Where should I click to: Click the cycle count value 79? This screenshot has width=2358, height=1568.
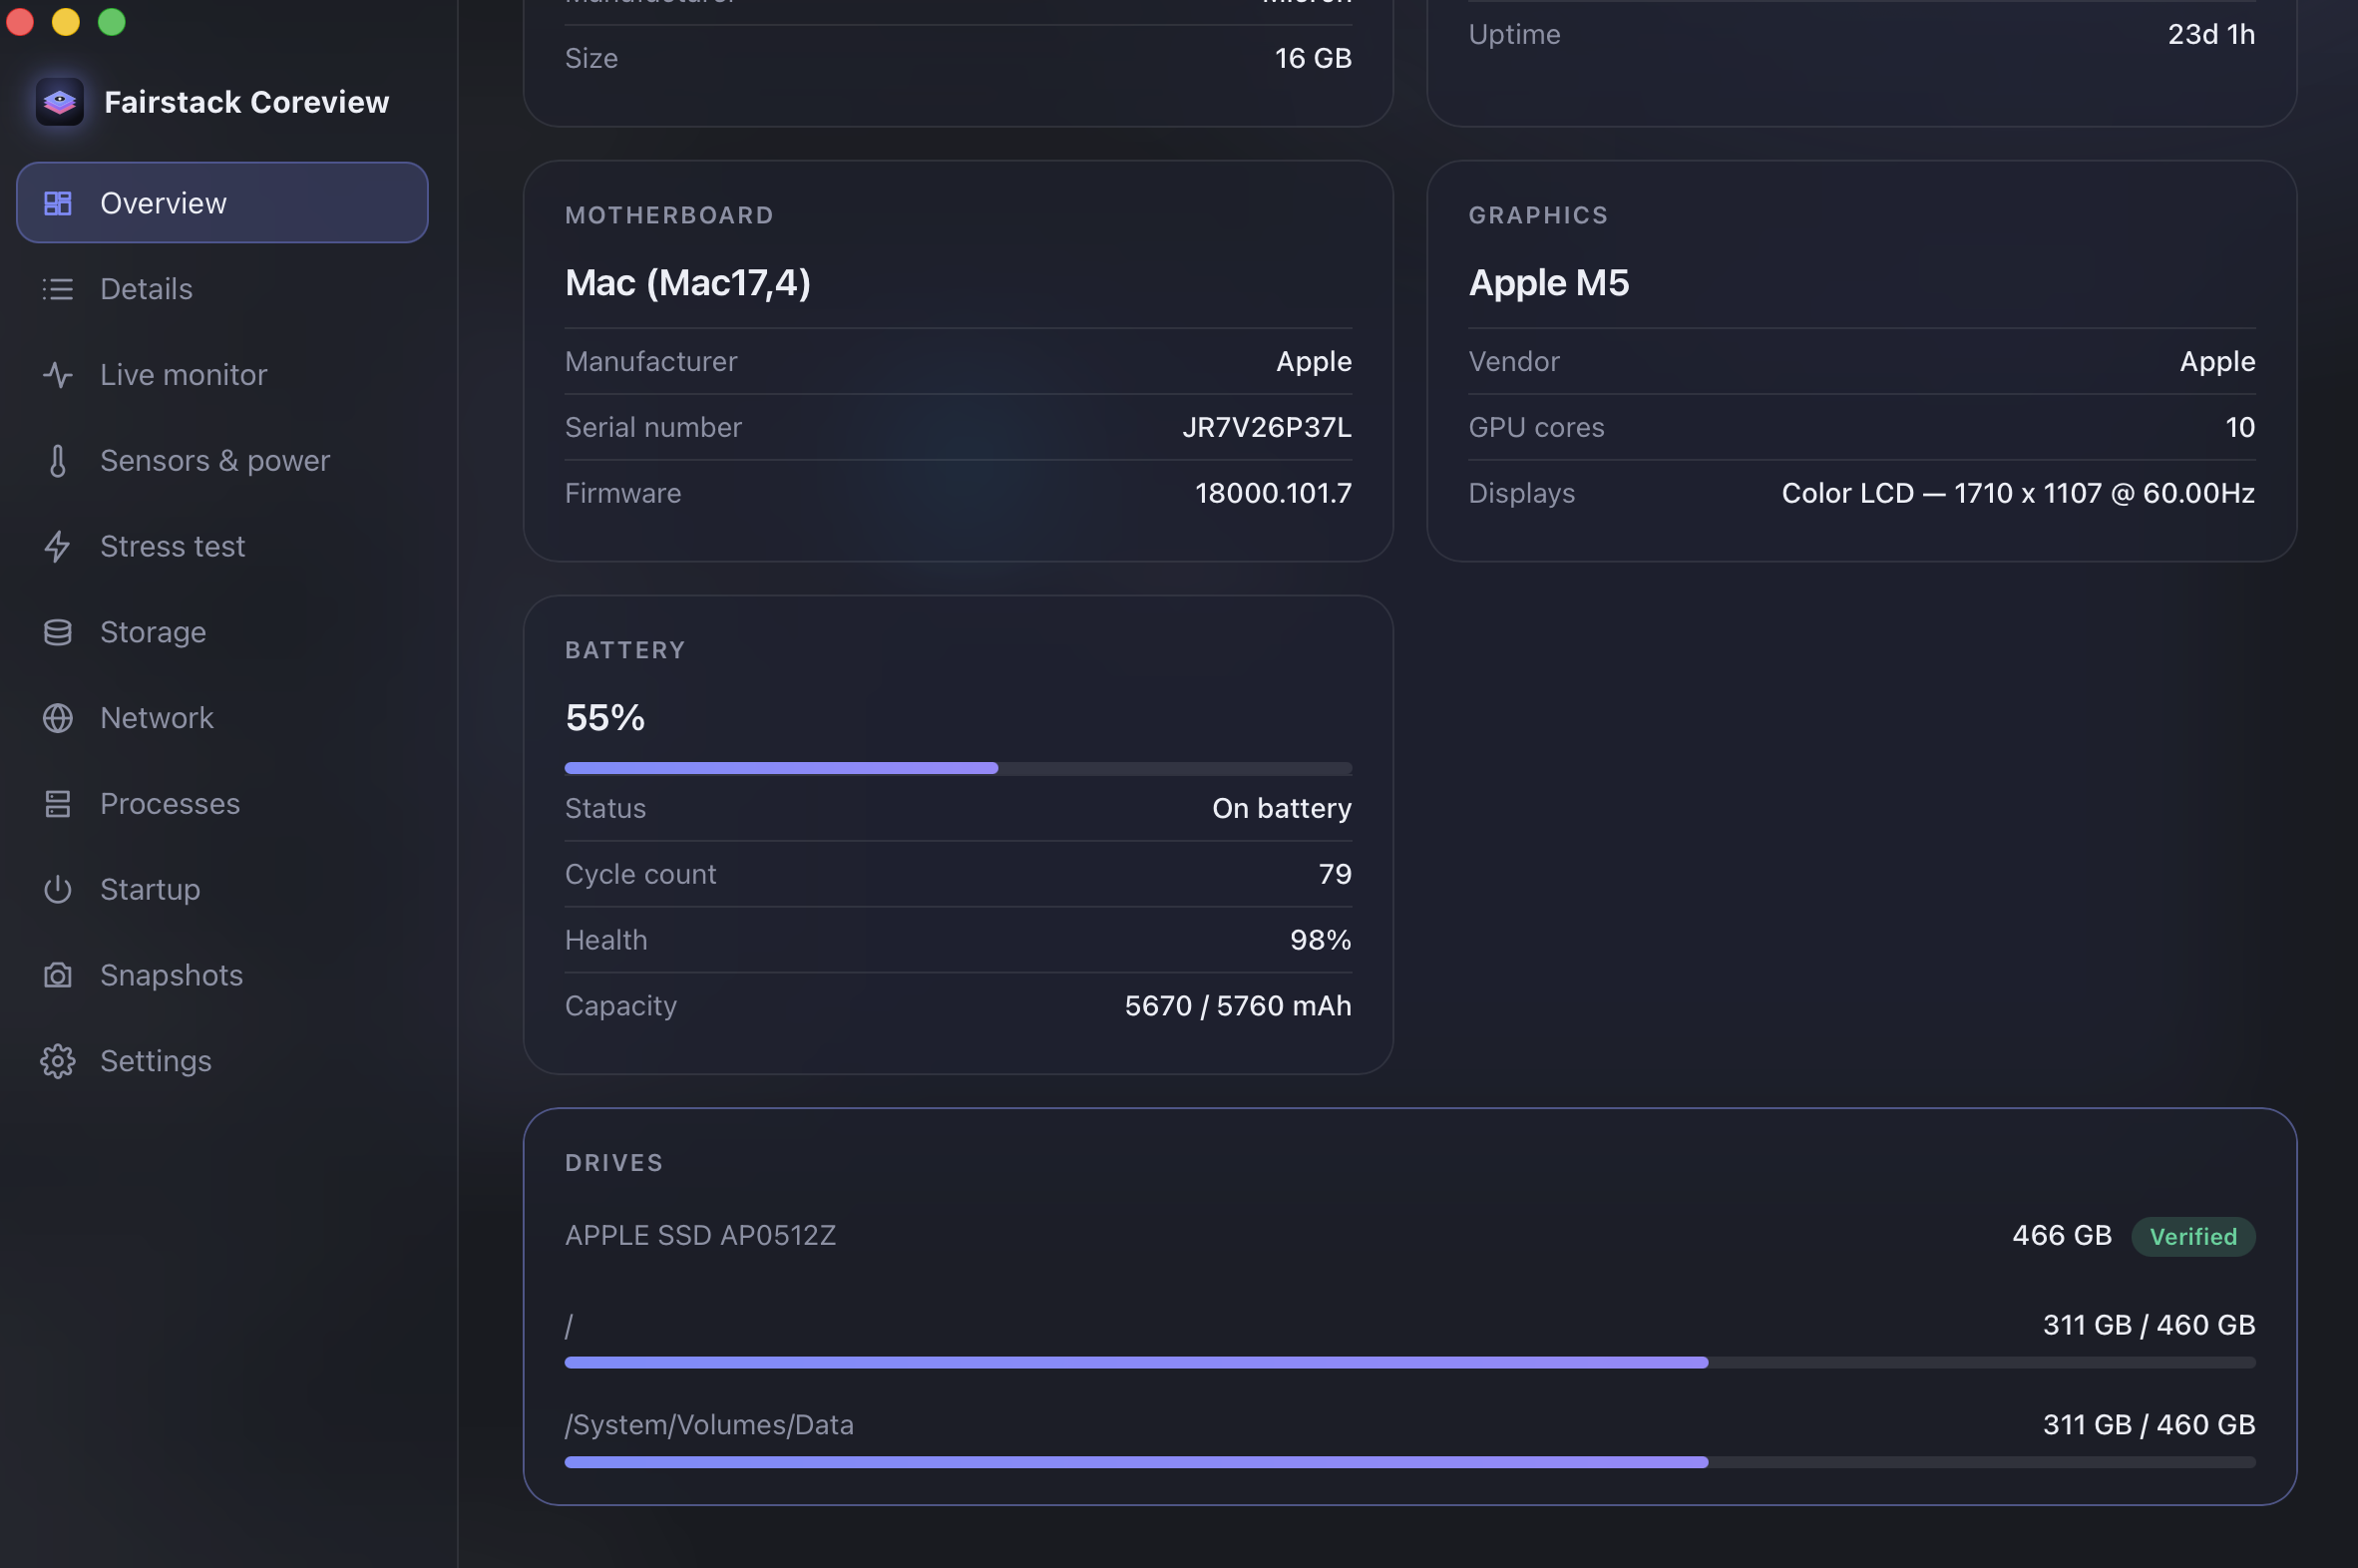[x=1335, y=874]
